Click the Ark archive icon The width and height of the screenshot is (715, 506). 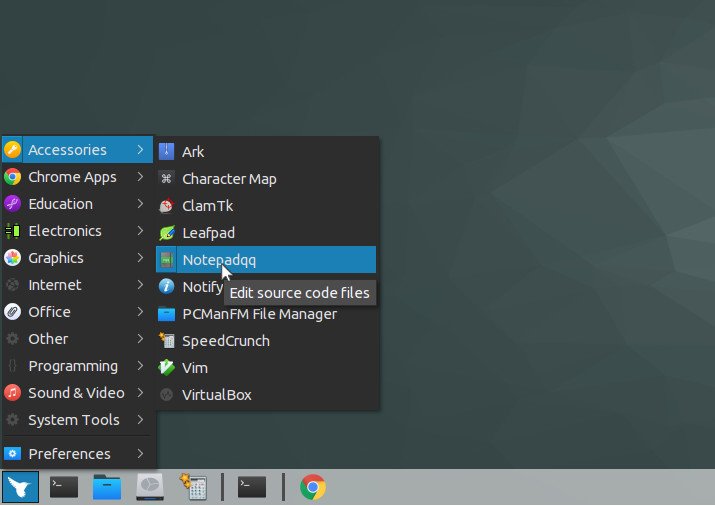click(x=166, y=151)
